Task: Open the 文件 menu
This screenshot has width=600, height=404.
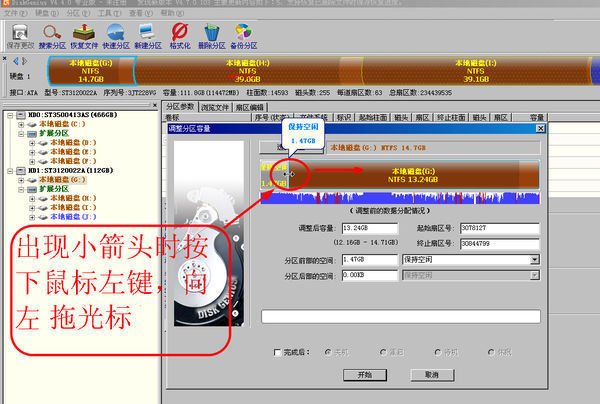Action: 16,13
